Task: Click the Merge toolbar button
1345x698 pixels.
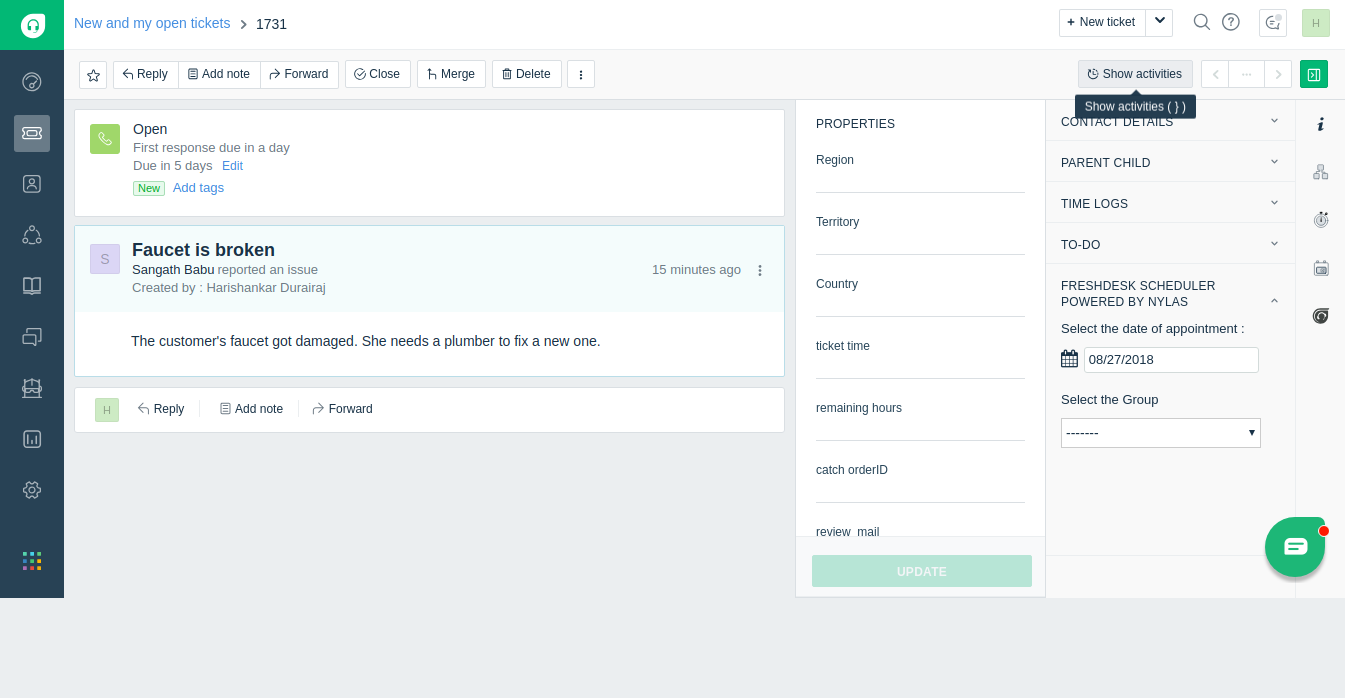Action: (x=451, y=74)
